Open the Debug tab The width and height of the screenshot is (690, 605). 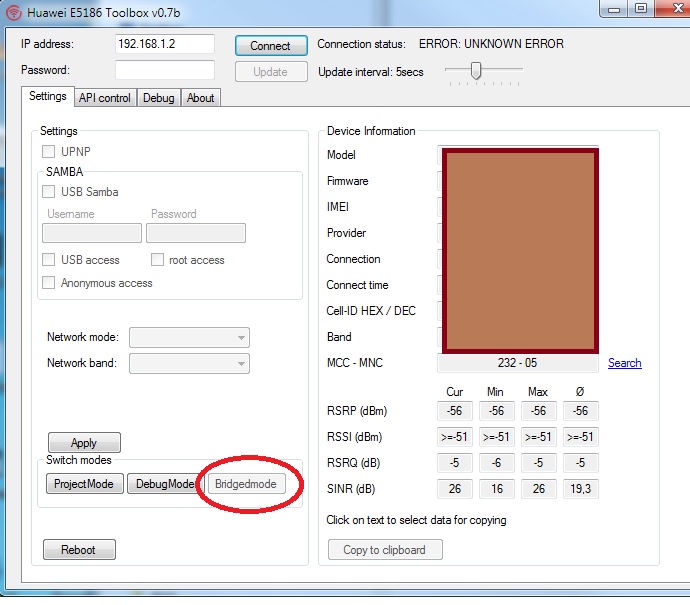point(158,98)
